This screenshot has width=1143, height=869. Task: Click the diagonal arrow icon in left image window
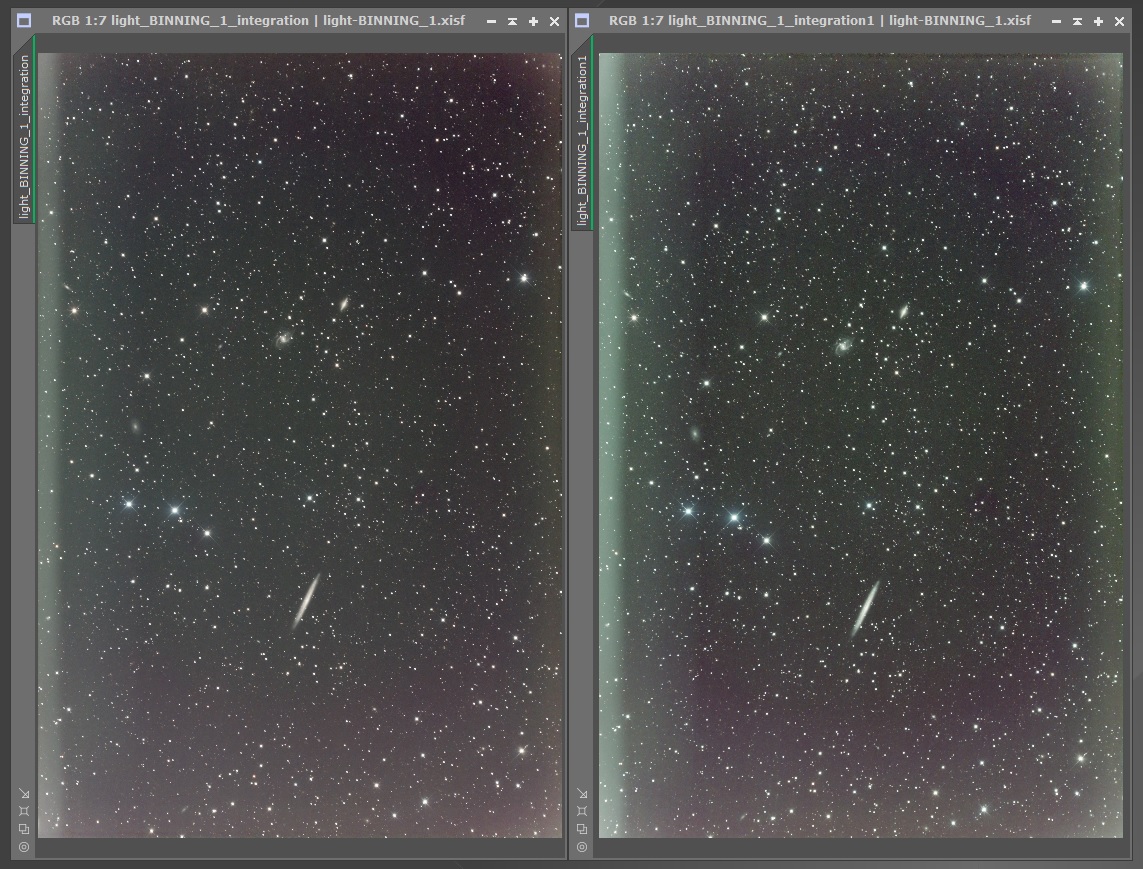(24, 793)
